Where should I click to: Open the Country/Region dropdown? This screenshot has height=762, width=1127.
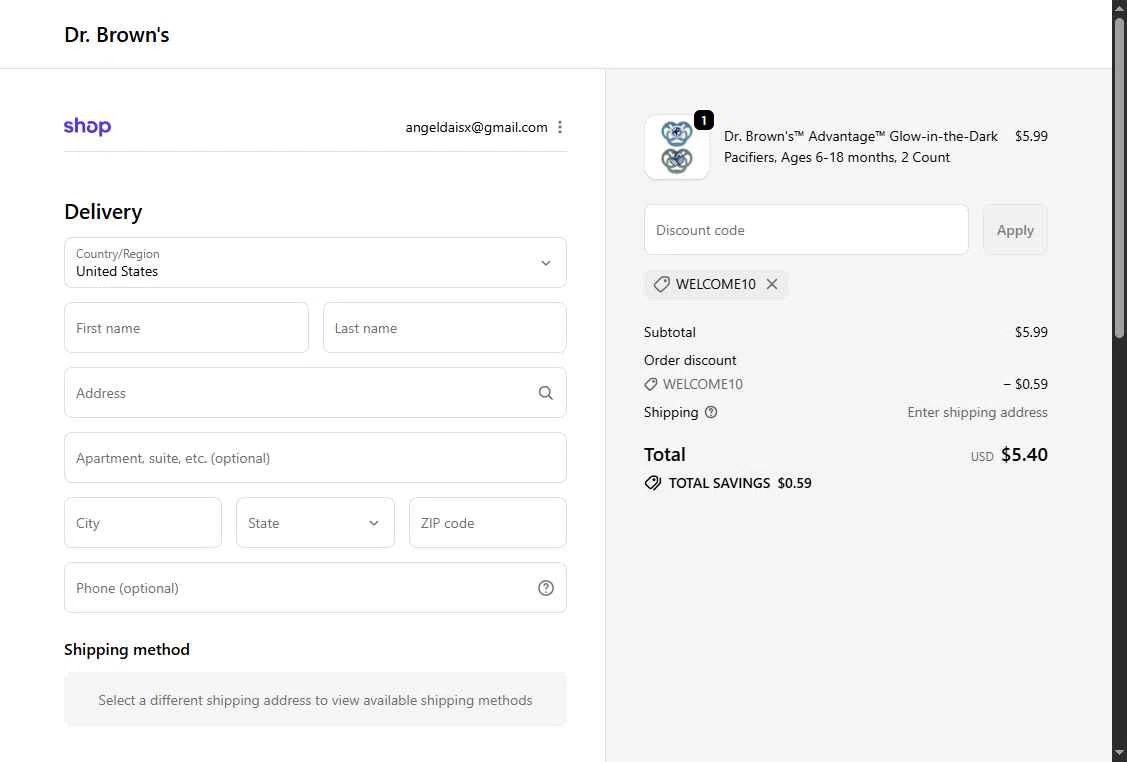coord(315,262)
